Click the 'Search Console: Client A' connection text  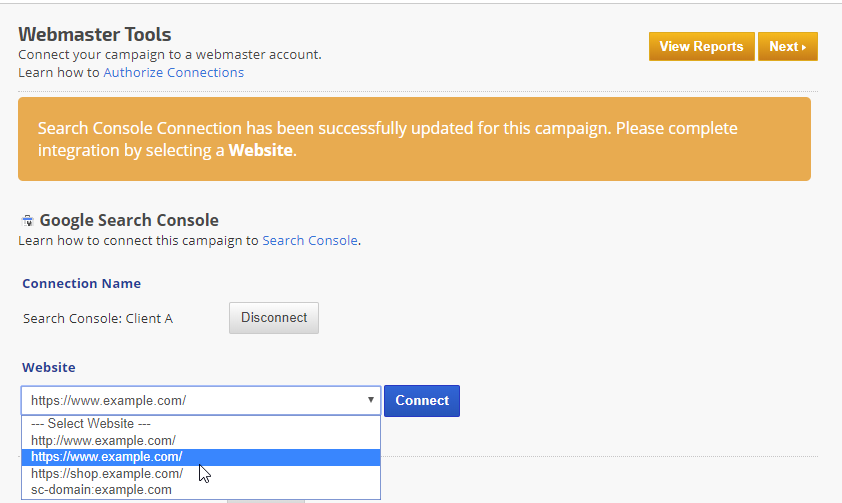(x=98, y=318)
